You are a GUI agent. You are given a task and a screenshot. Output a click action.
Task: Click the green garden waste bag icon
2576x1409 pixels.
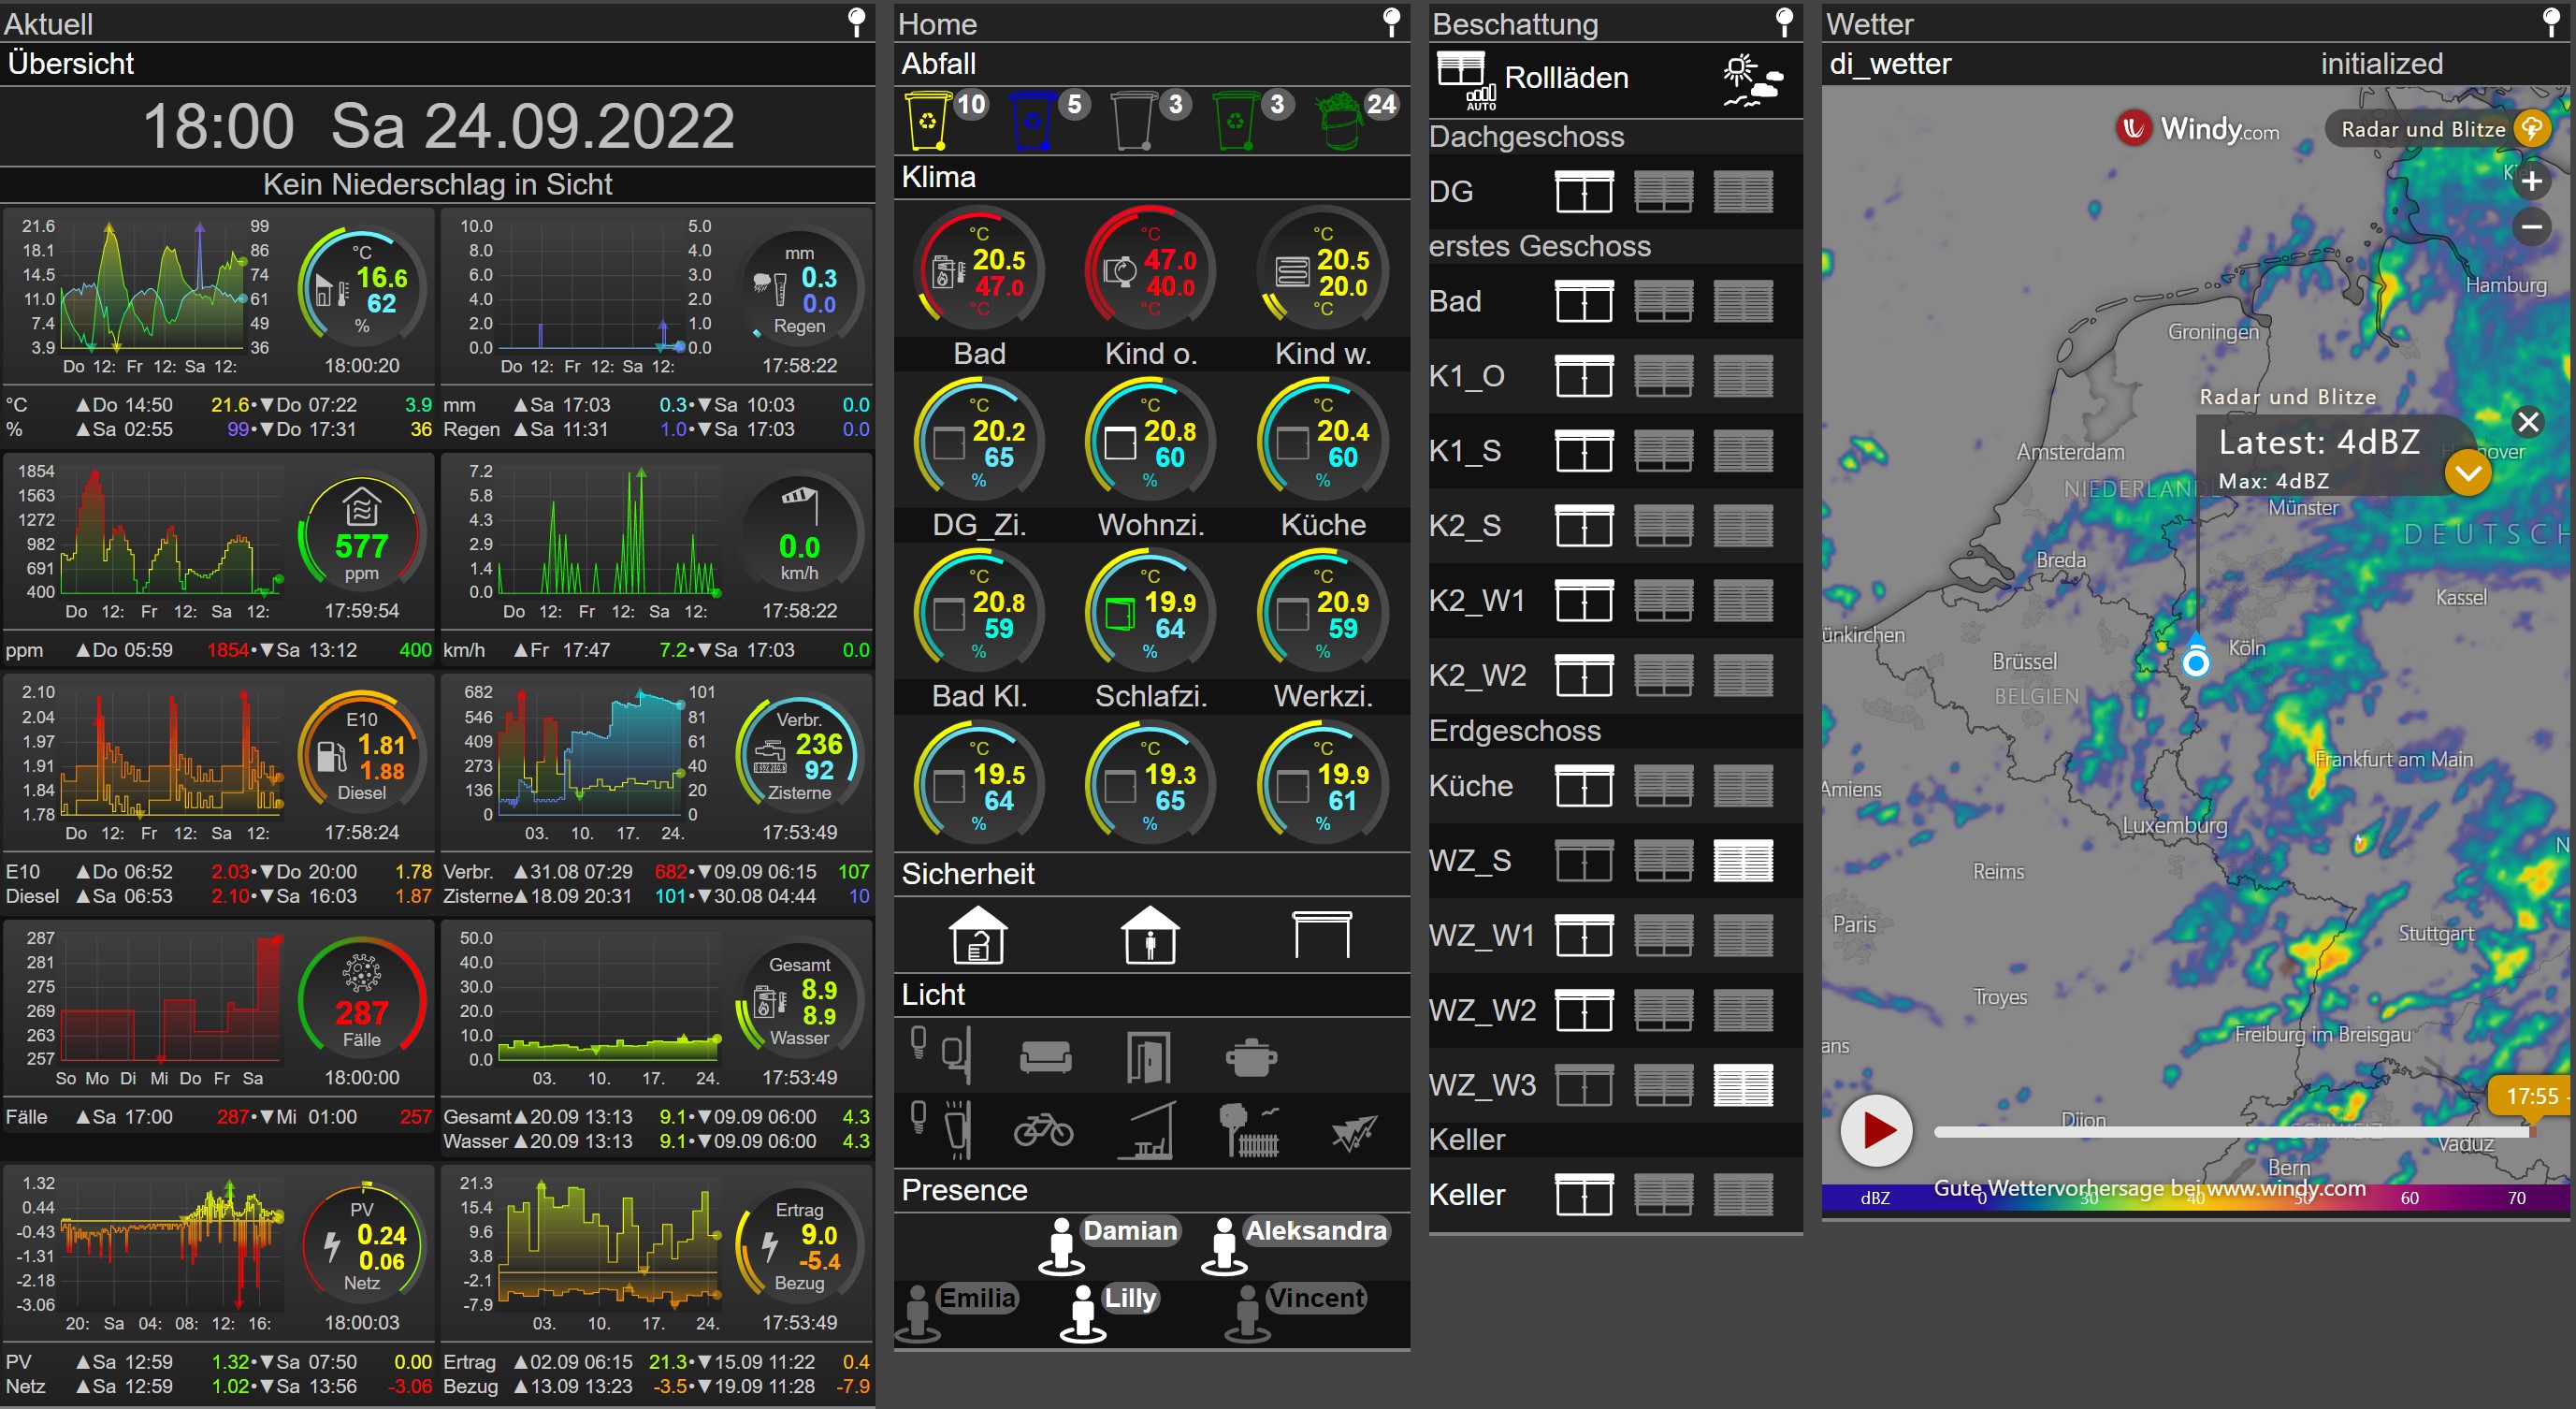coord(1341,121)
